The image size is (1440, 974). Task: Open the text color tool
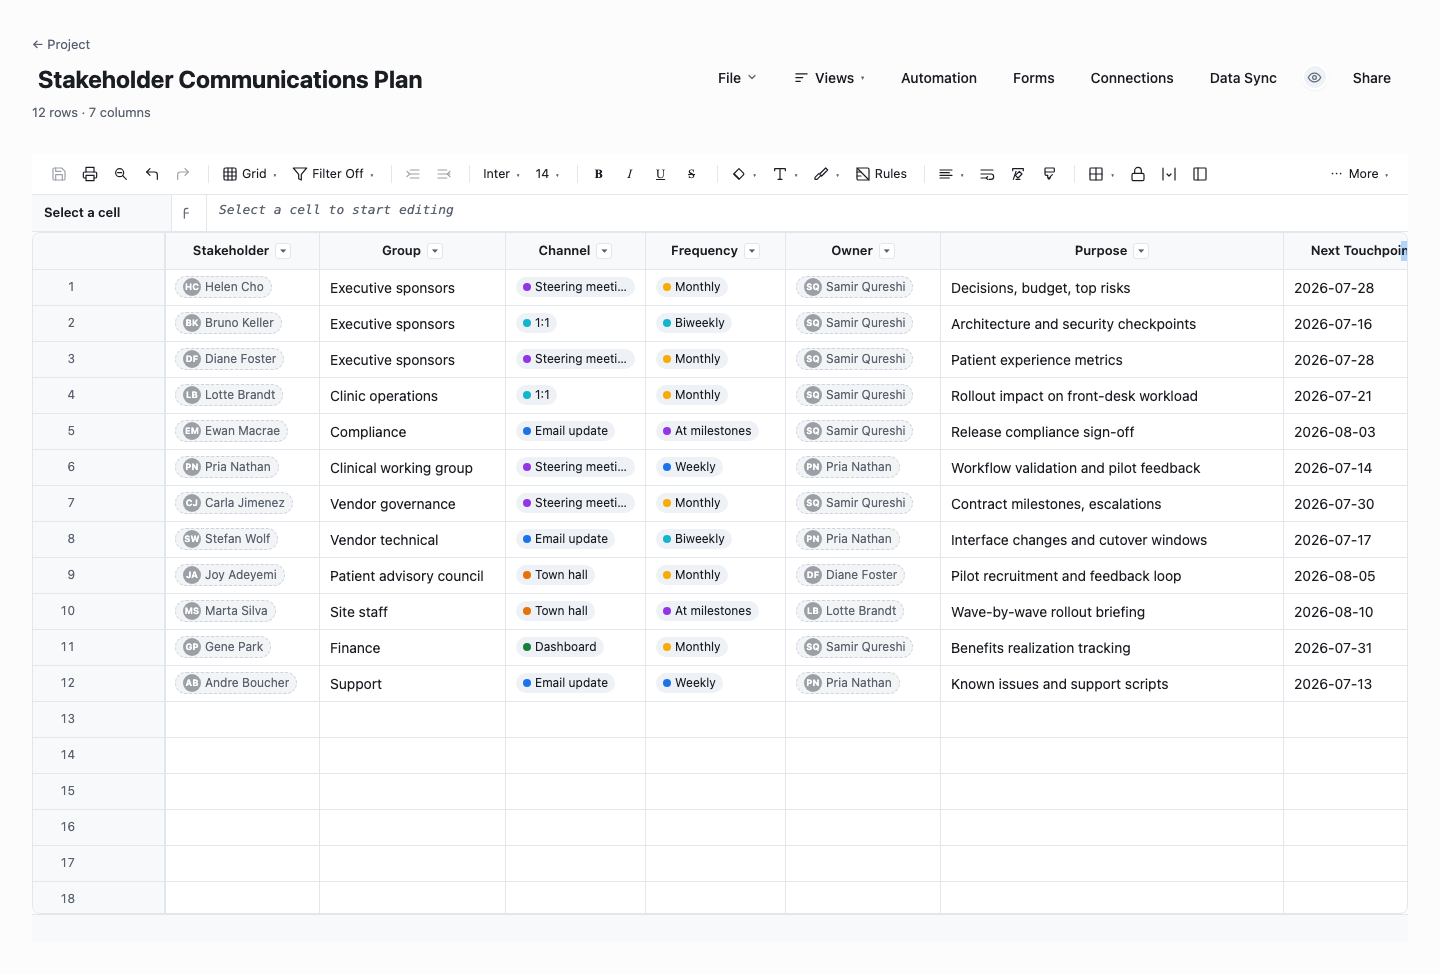pos(785,174)
